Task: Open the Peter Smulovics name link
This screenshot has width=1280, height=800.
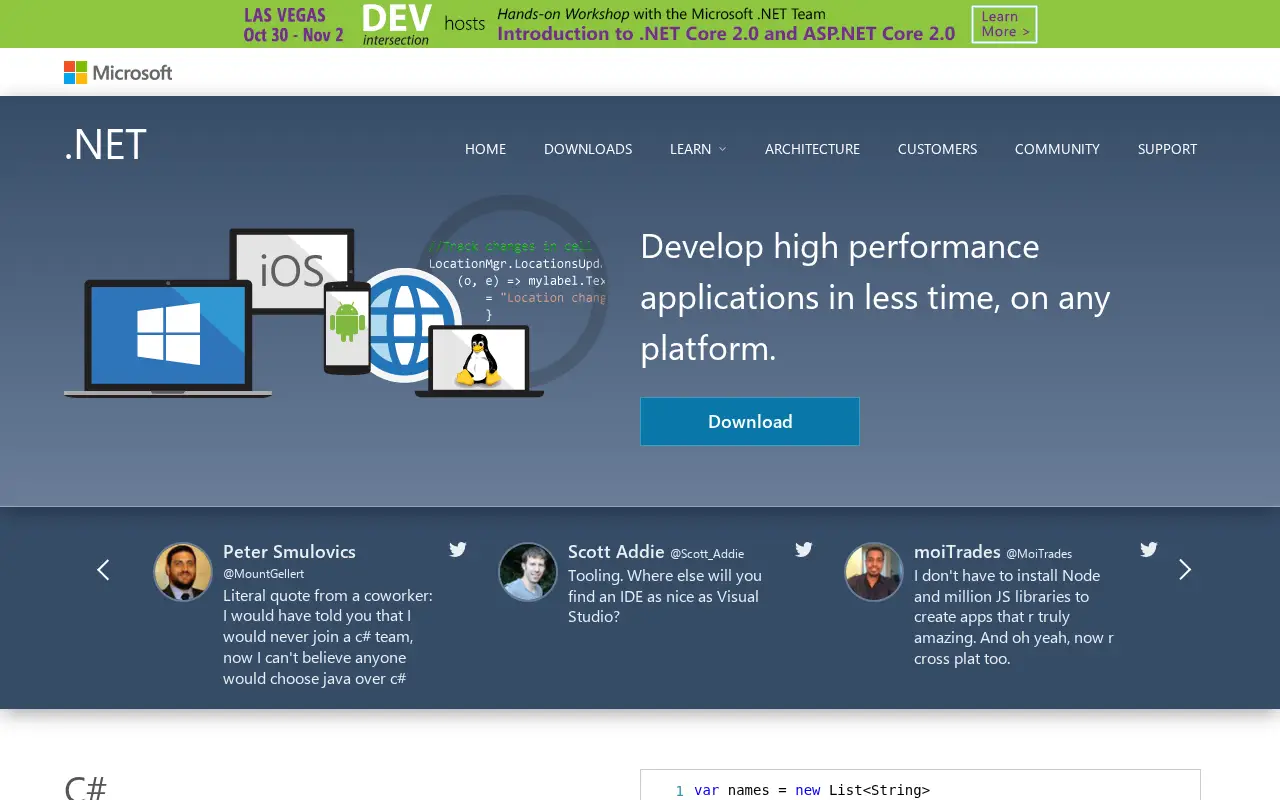Action: [x=289, y=552]
